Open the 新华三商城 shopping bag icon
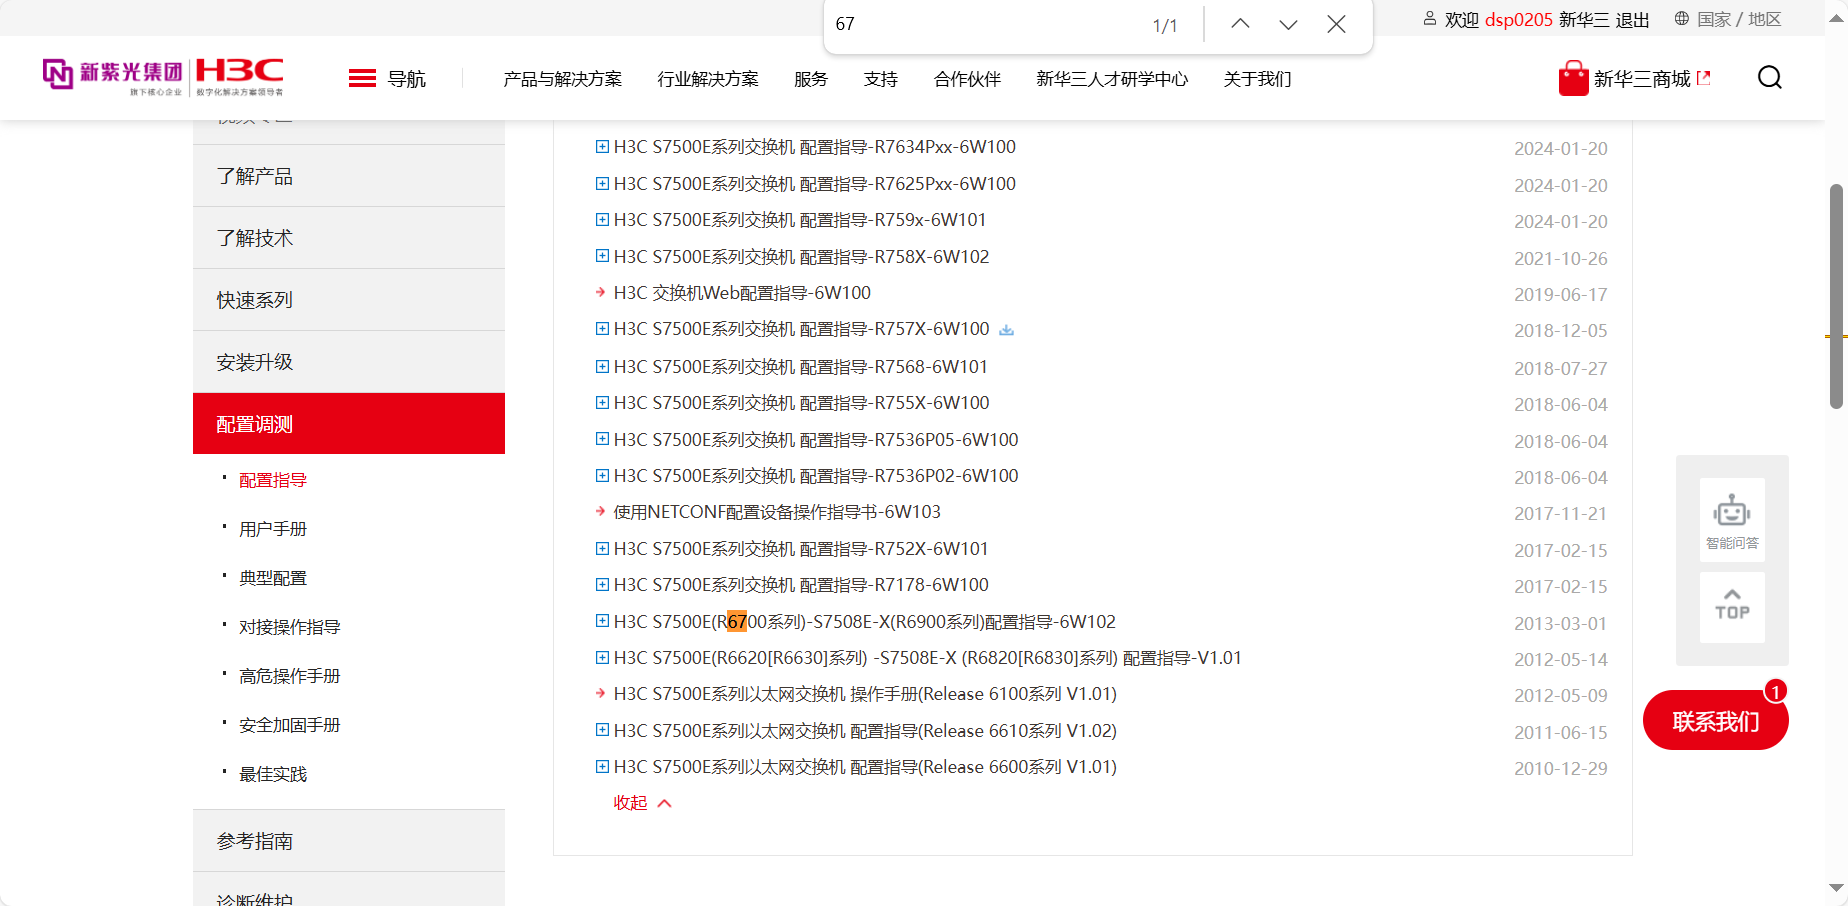This screenshot has width=1848, height=906. 1573,79
